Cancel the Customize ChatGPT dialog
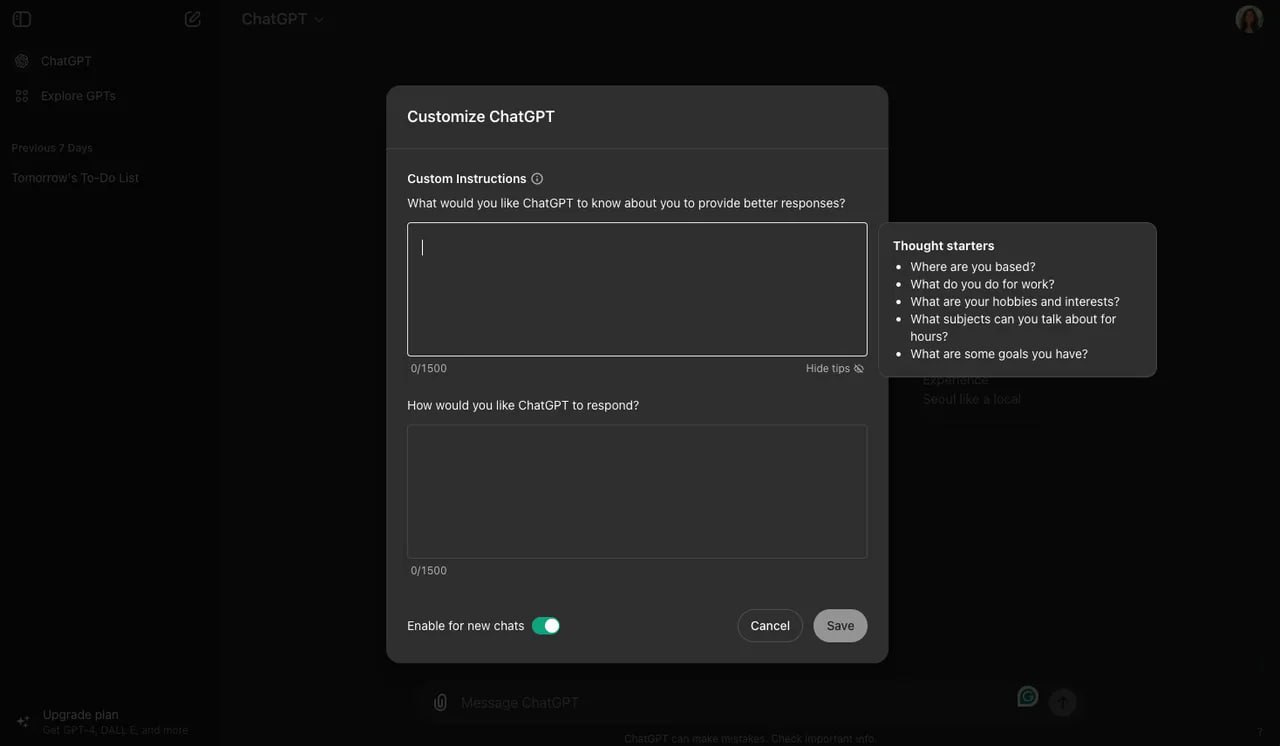 pyautogui.click(x=770, y=626)
